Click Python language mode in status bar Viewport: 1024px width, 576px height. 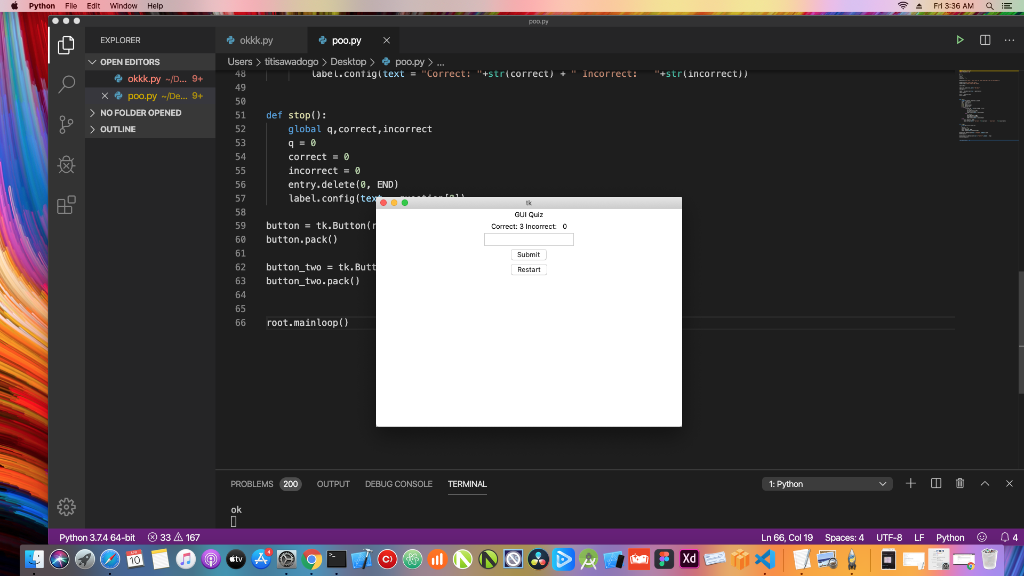pyautogui.click(x=950, y=537)
